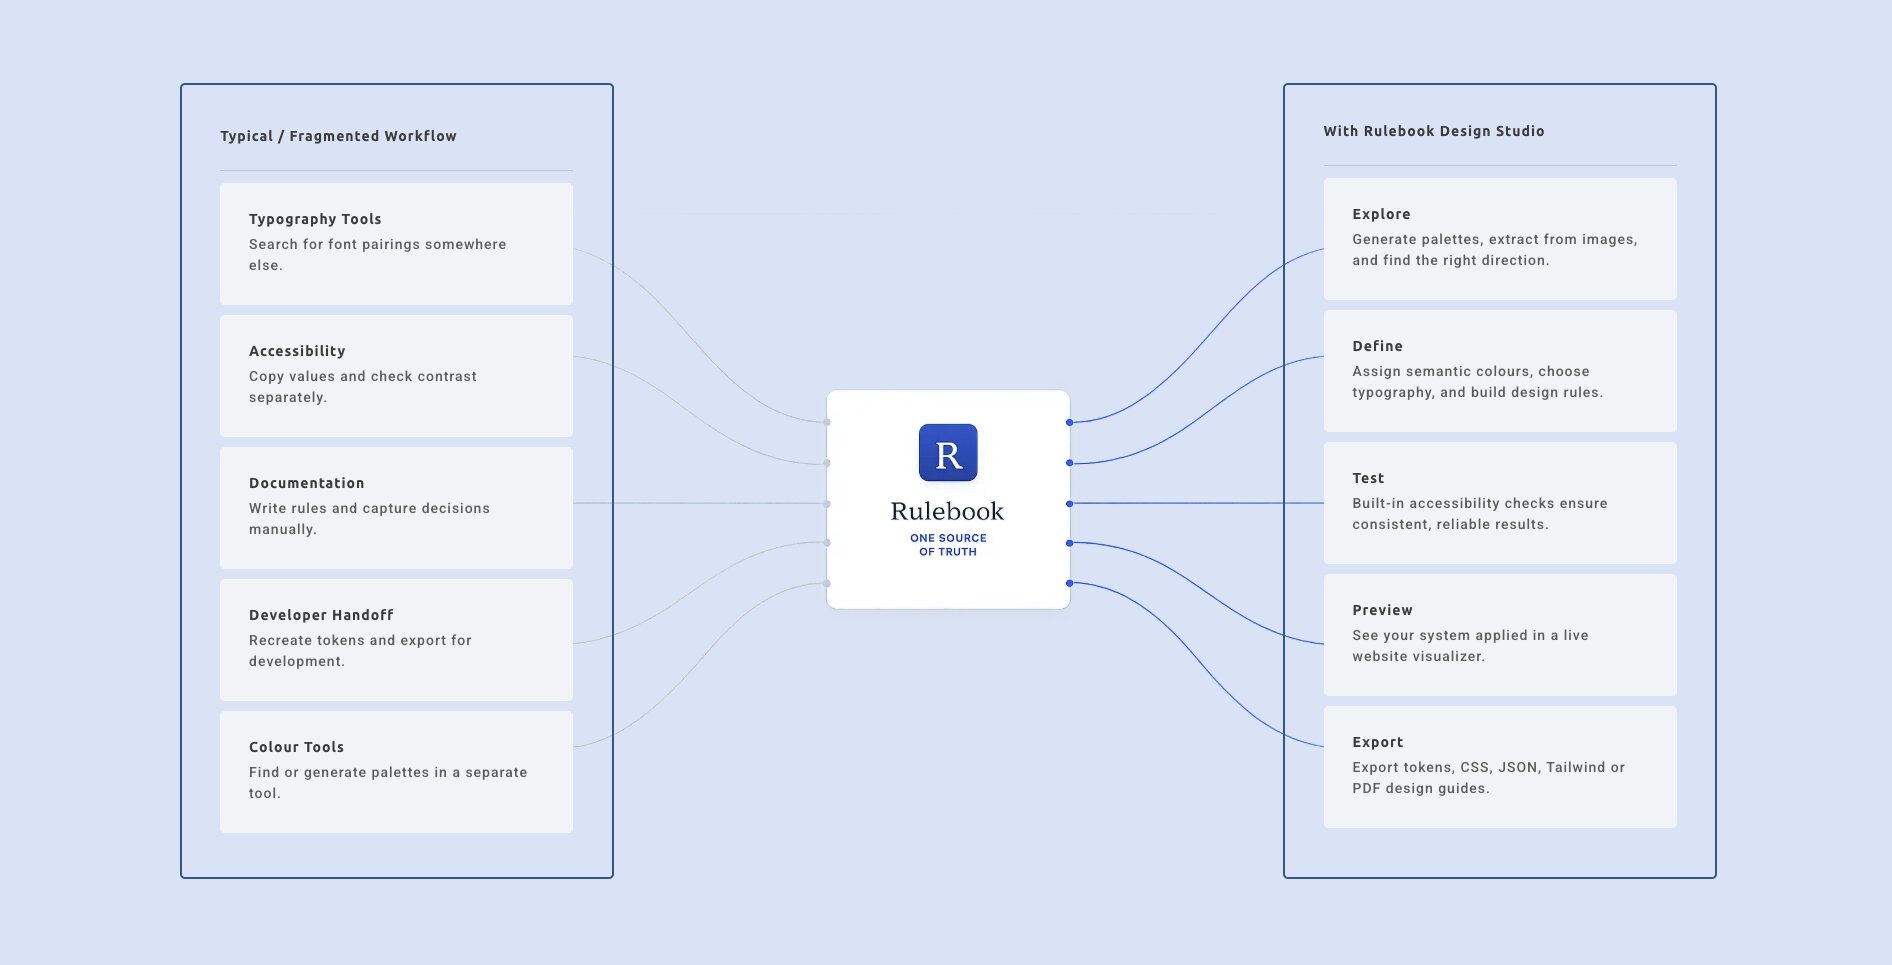
Task: Click 'See your system applied in a live' description
Action: tap(1470, 645)
